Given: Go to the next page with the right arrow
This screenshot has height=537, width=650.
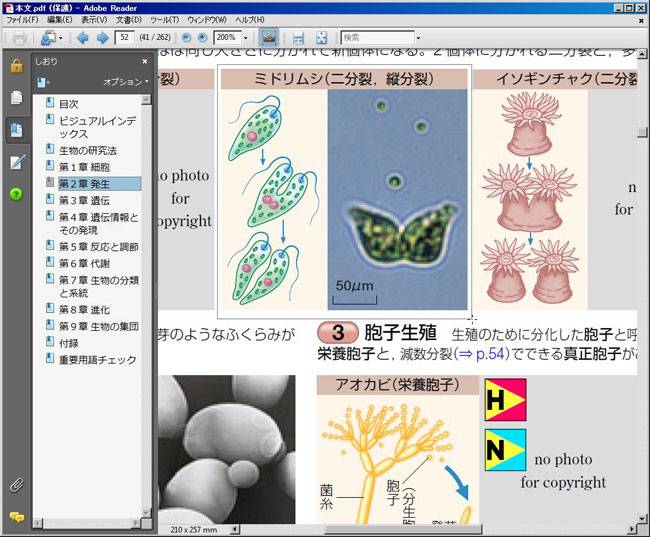Looking at the screenshot, I should 102,38.
